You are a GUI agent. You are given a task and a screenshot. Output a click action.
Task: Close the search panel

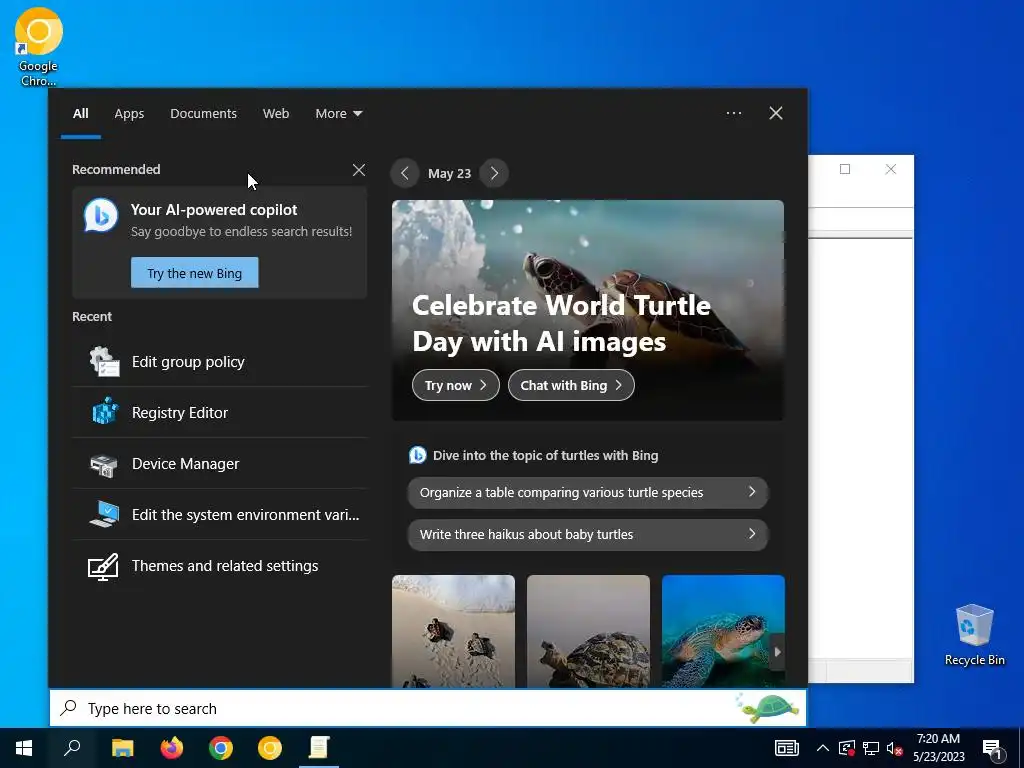pyautogui.click(x=776, y=113)
